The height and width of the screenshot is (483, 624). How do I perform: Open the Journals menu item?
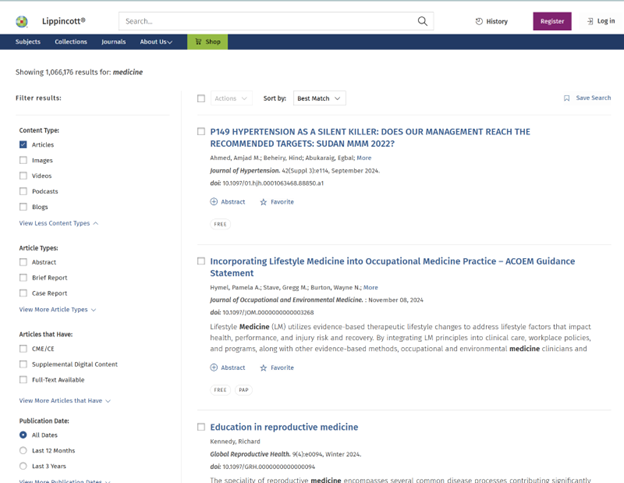coord(113,42)
